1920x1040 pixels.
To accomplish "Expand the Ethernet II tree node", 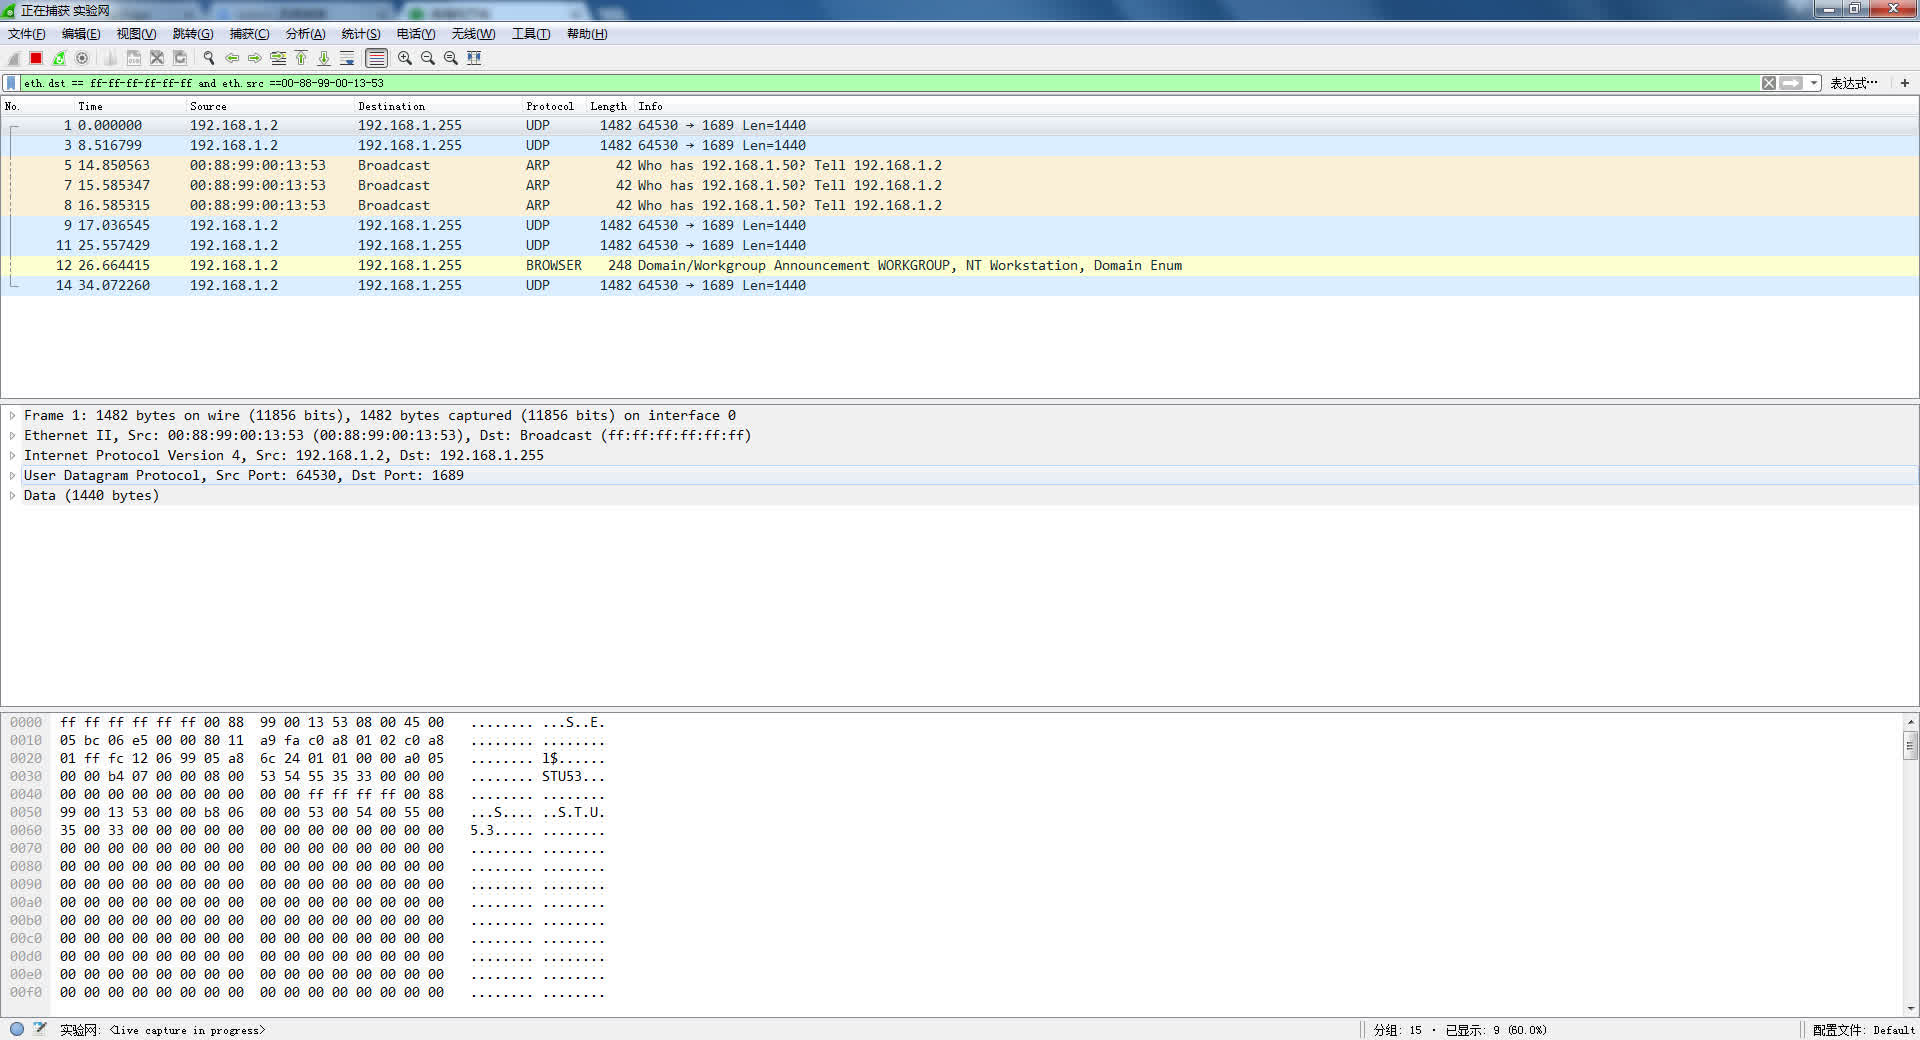I will [x=12, y=436].
